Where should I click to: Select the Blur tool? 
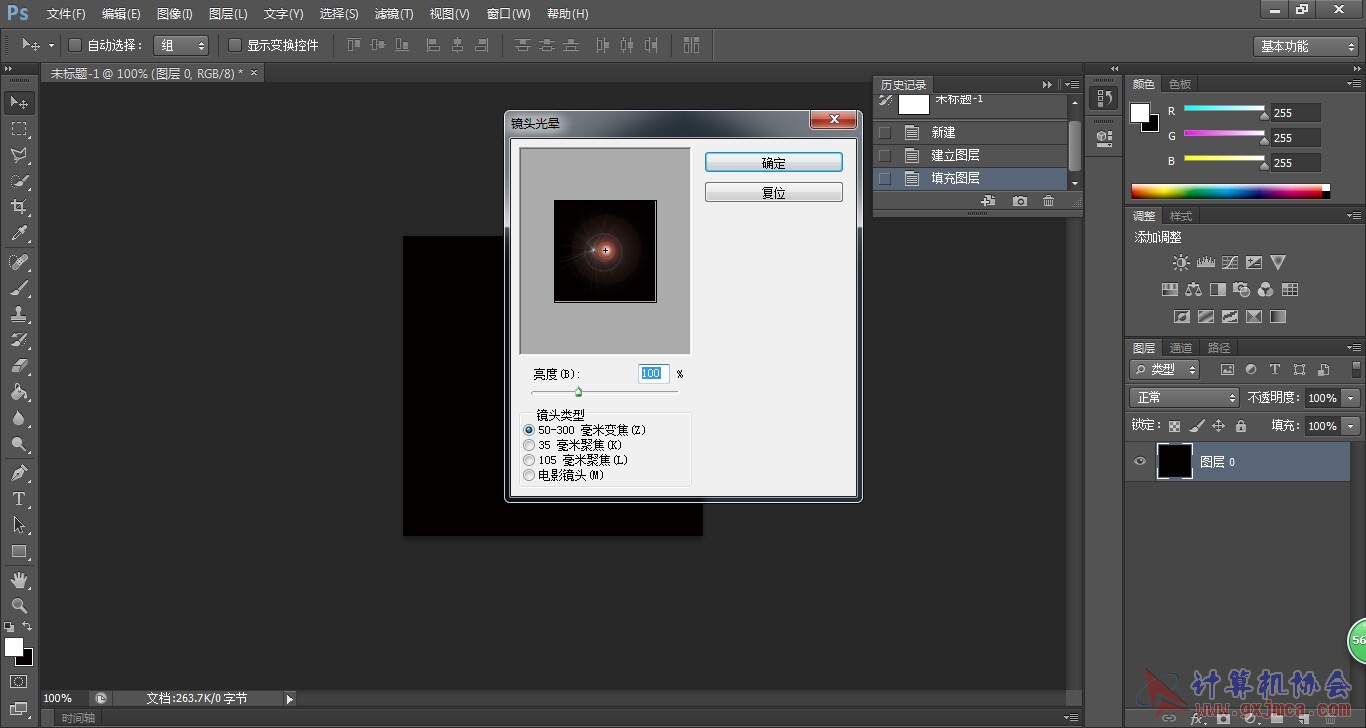click(19, 418)
